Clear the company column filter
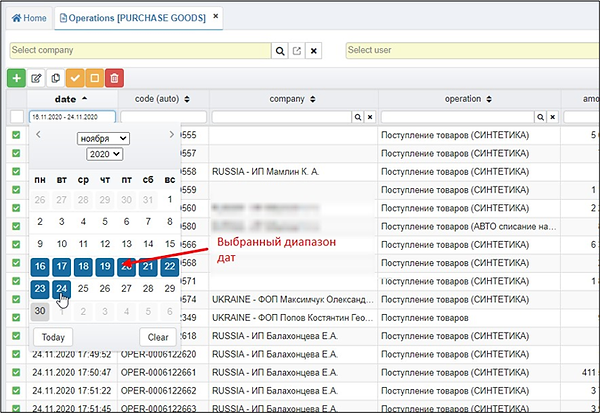600x413 pixels. tap(370, 117)
